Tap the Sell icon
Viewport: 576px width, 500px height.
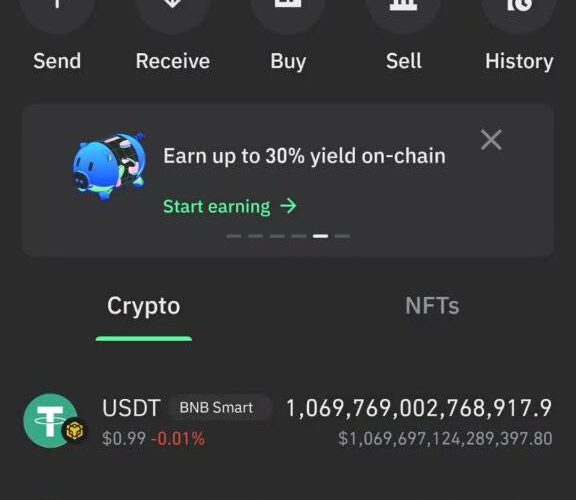point(403,13)
